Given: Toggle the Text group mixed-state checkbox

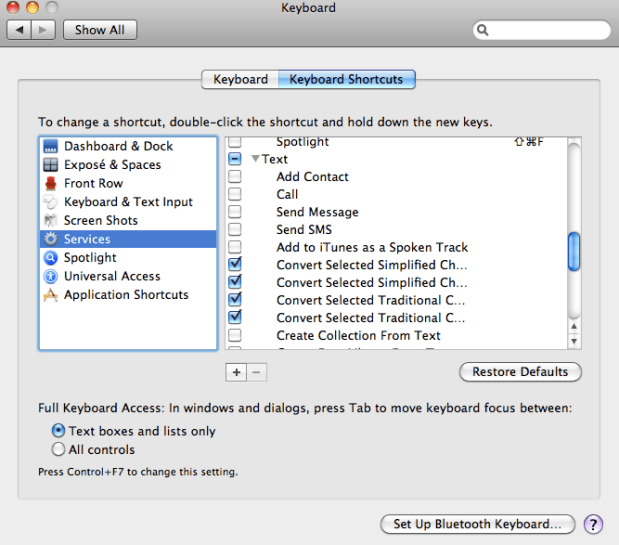Looking at the screenshot, I should coord(234,159).
